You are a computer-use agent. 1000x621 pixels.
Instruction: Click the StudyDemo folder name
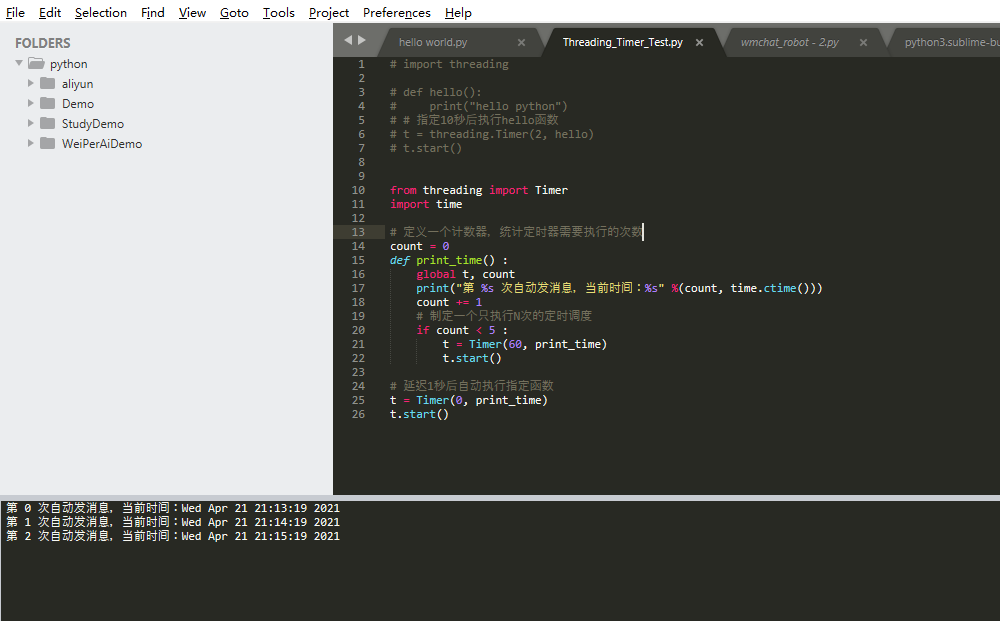[x=92, y=124]
